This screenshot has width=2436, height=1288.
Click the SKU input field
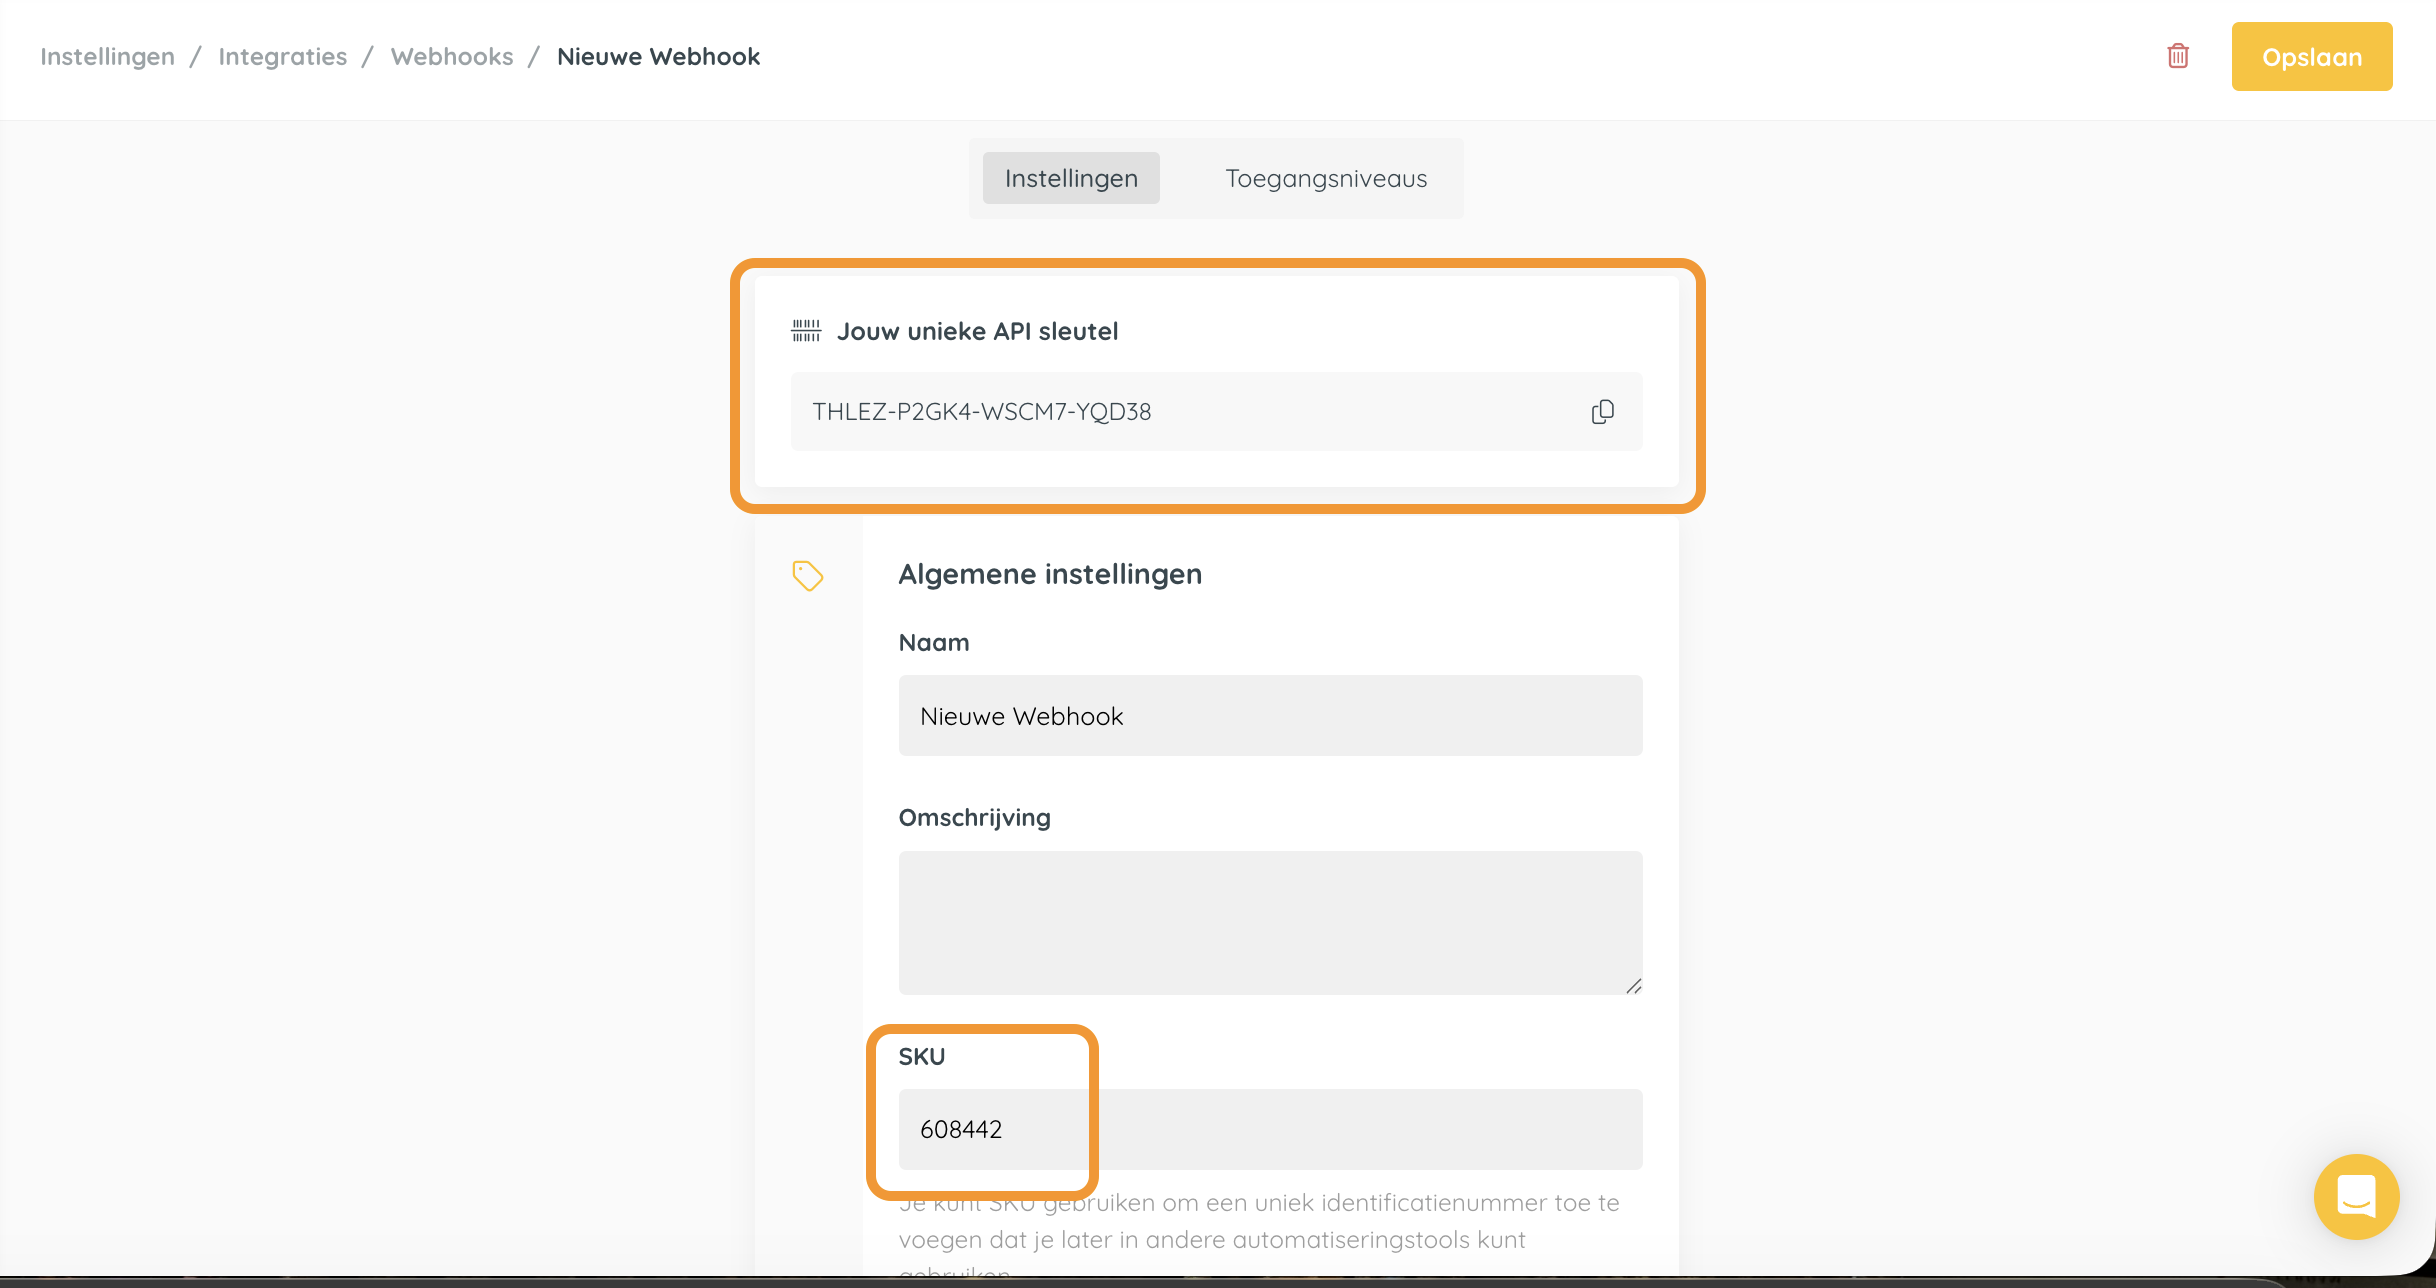(x=1269, y=1129)
